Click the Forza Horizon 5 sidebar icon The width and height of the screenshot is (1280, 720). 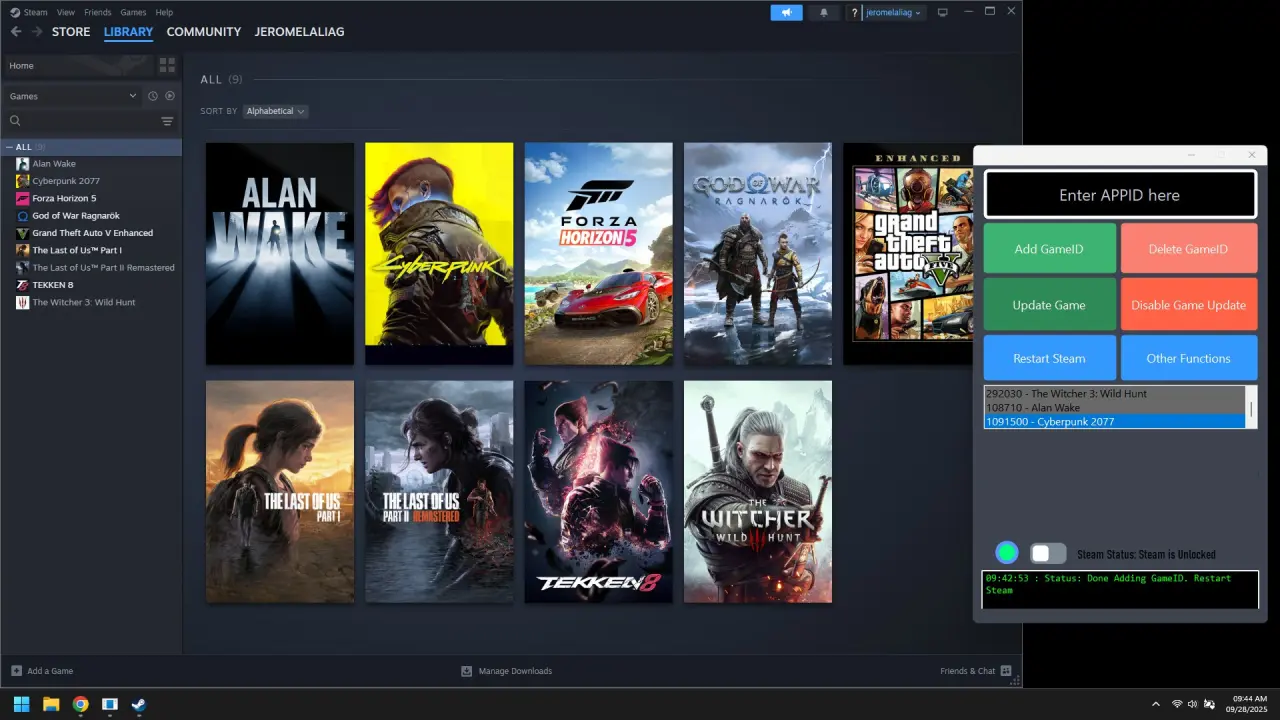[x=23, y=198]
